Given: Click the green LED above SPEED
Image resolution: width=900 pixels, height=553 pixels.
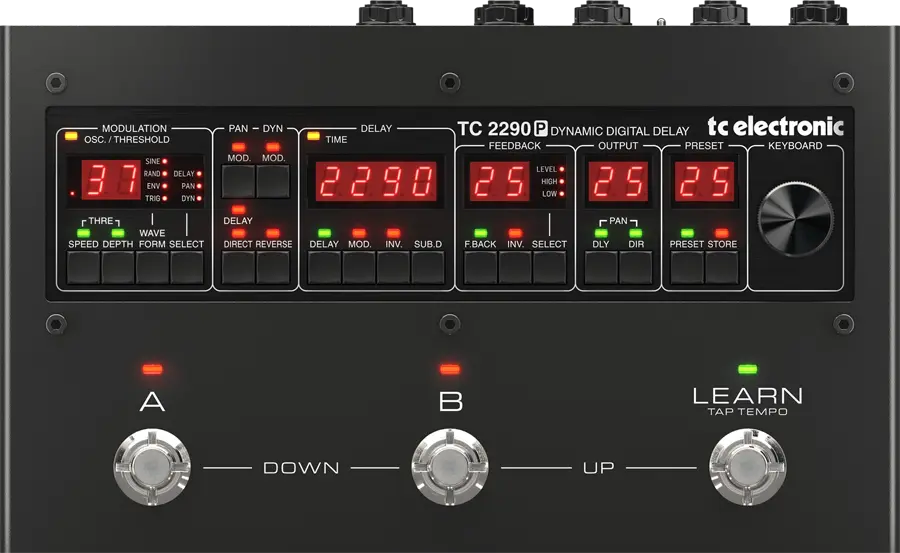Looking at the screenshot, I should pos(83,233).
